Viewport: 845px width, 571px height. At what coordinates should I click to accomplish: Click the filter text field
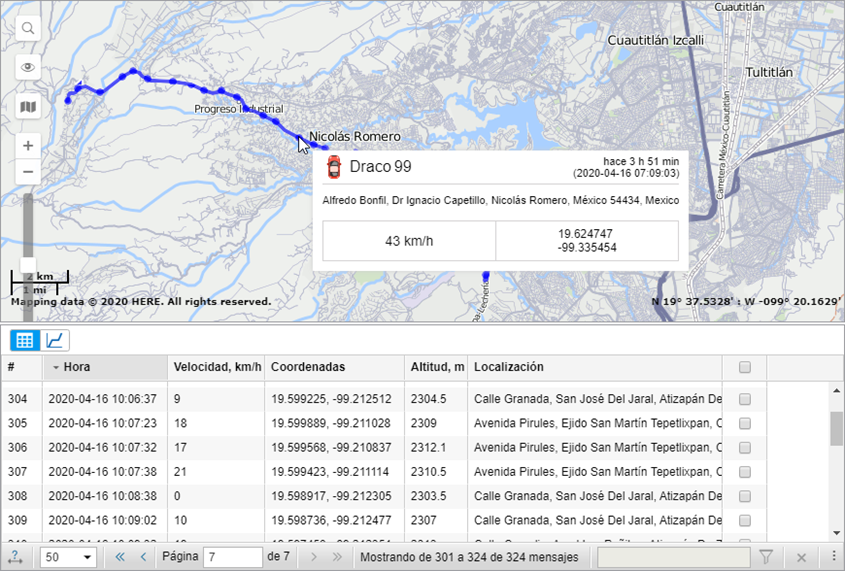pos(674,557)
